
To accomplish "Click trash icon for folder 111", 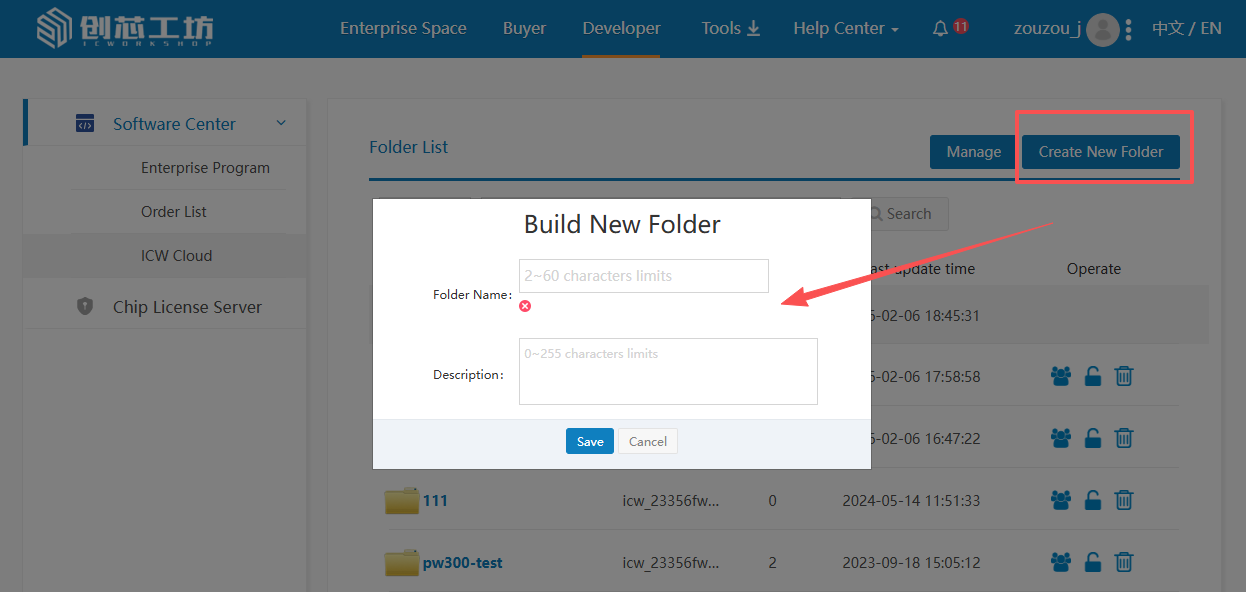I will pos(1124,500).
